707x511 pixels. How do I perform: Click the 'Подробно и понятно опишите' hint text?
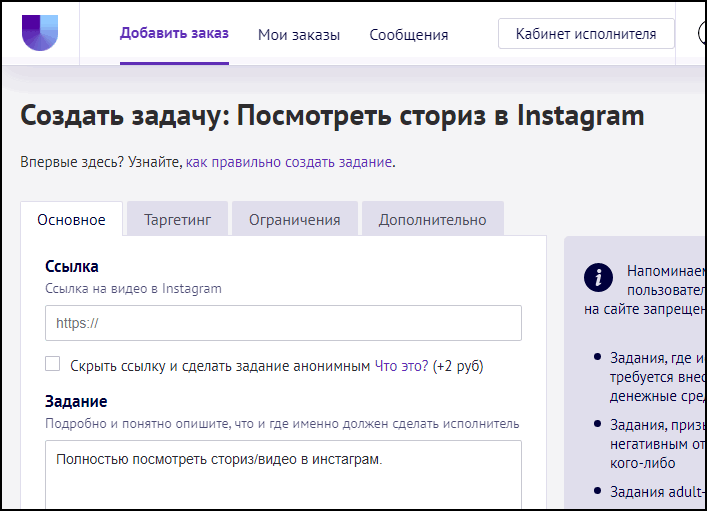tap(282, 424)
